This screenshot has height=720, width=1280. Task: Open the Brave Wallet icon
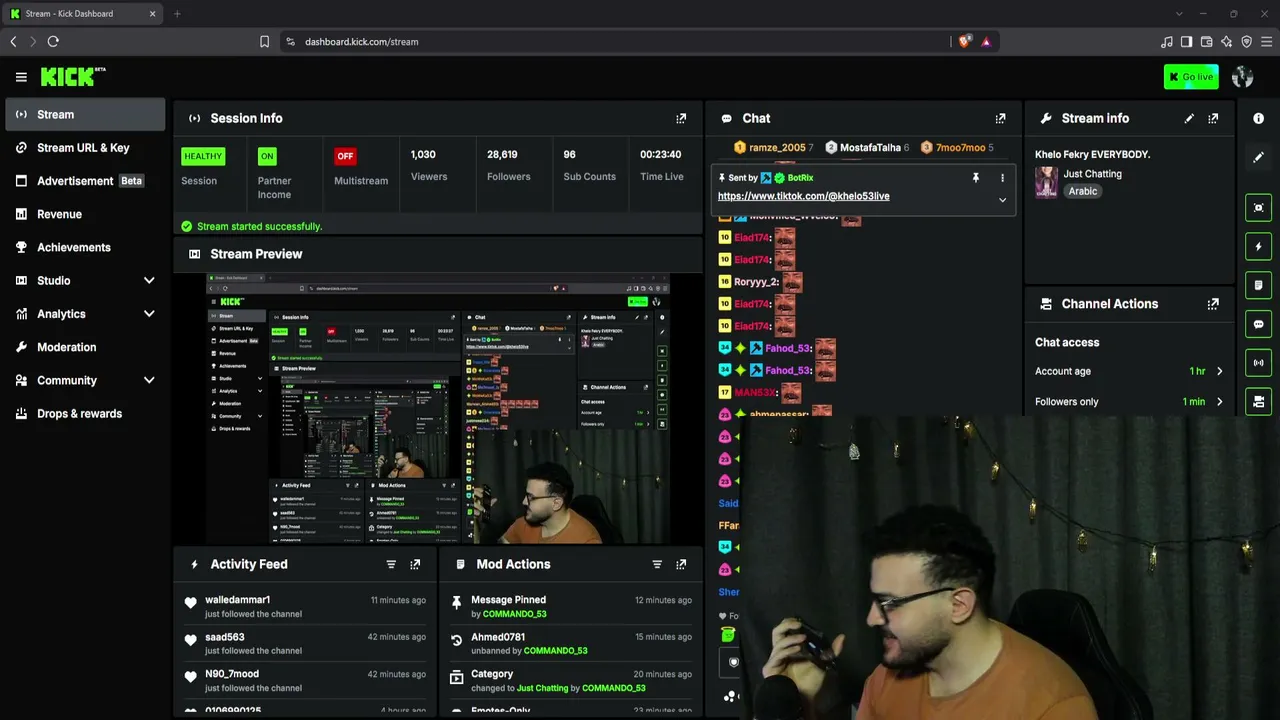[x=1206, y=41]
